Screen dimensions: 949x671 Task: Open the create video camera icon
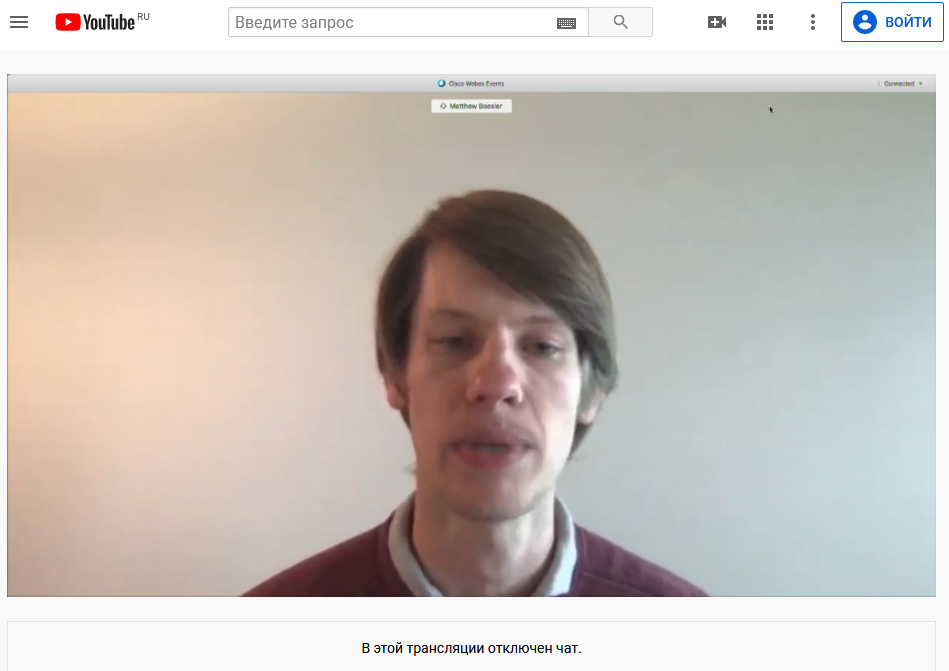point(717,22)
